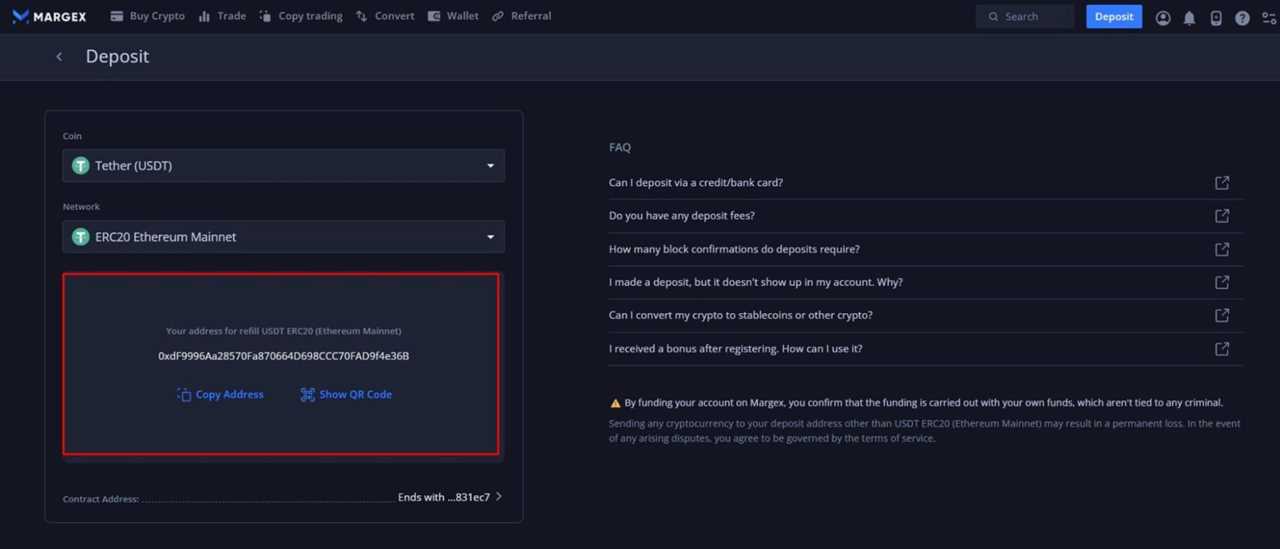1280x549 pixels.
Task: Open the help question mark icon
Action: (x=1242, y=17)
